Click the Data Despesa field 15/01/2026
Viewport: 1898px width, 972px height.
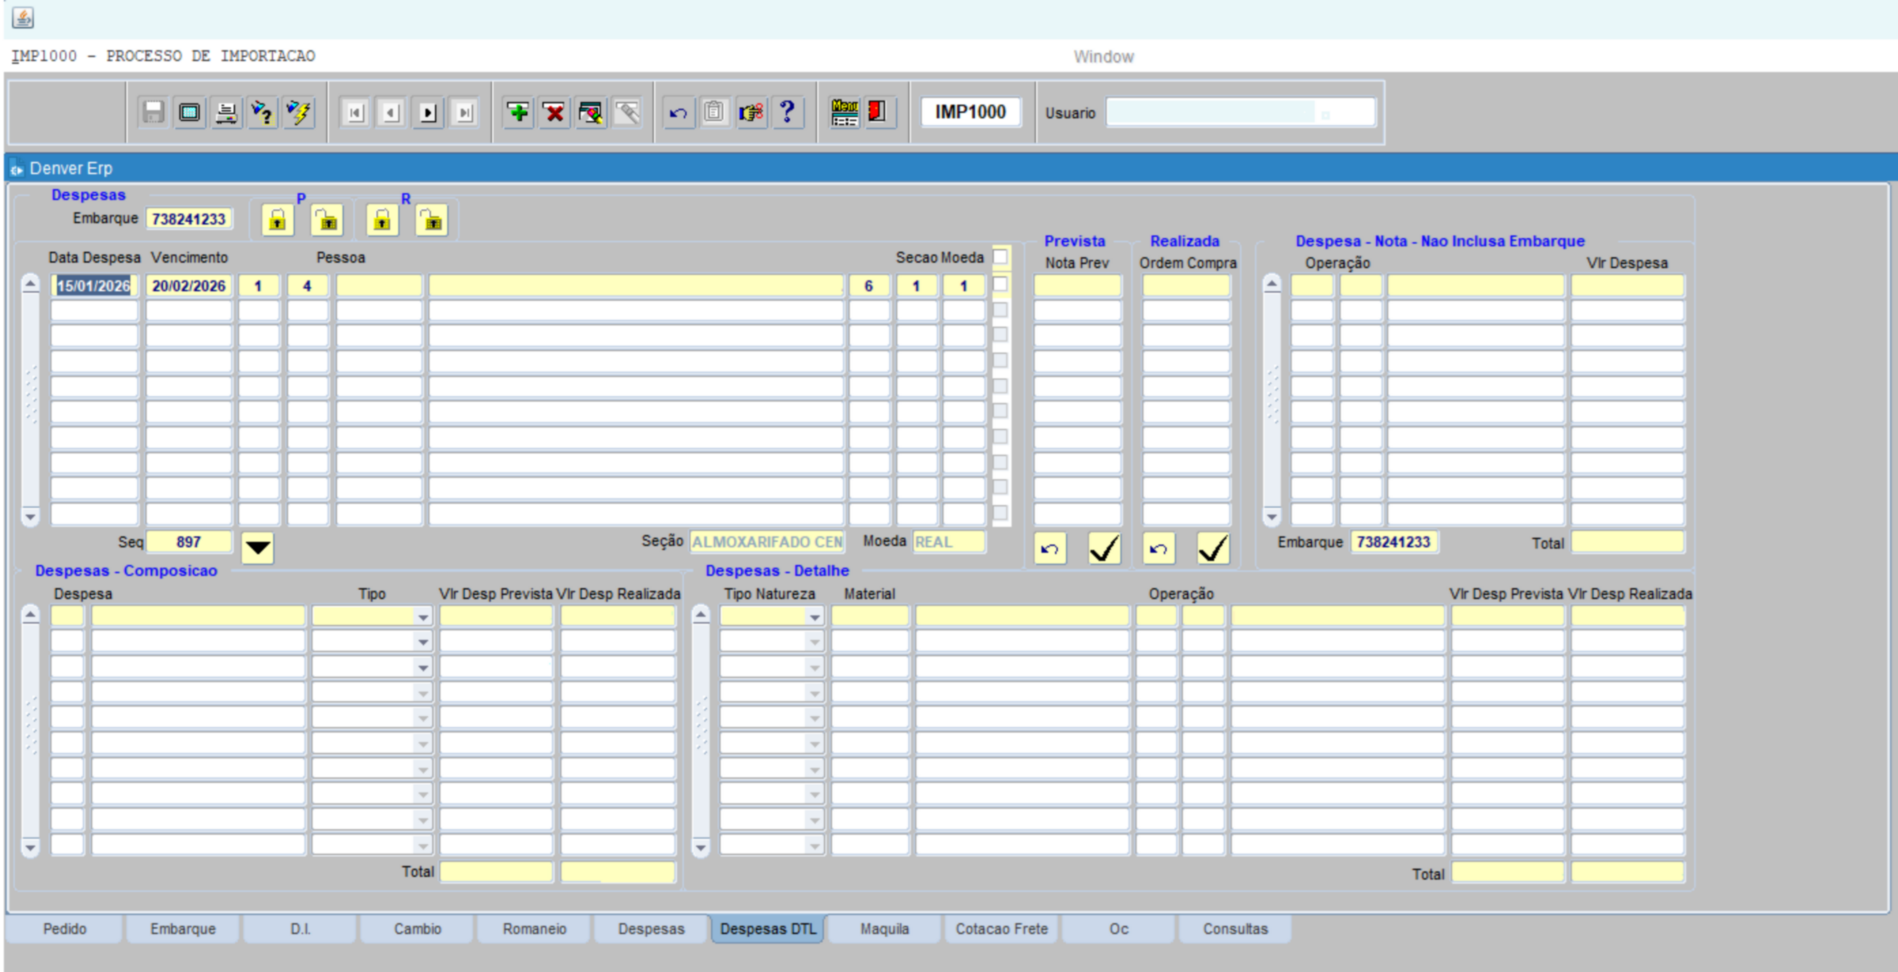click(94, 286)
